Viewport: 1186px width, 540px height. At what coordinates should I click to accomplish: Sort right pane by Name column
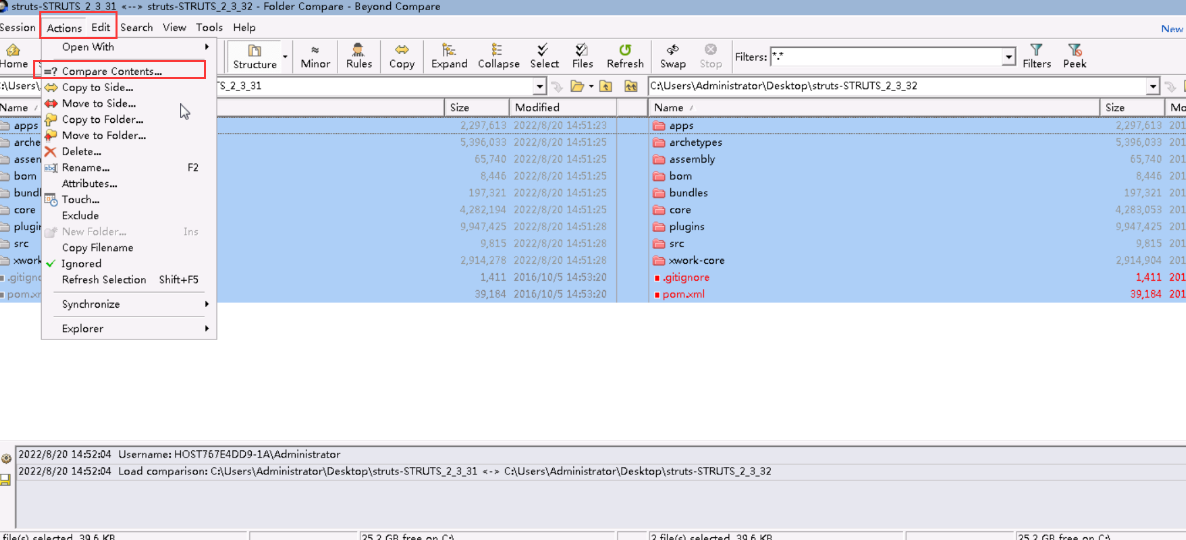(874, 107)
